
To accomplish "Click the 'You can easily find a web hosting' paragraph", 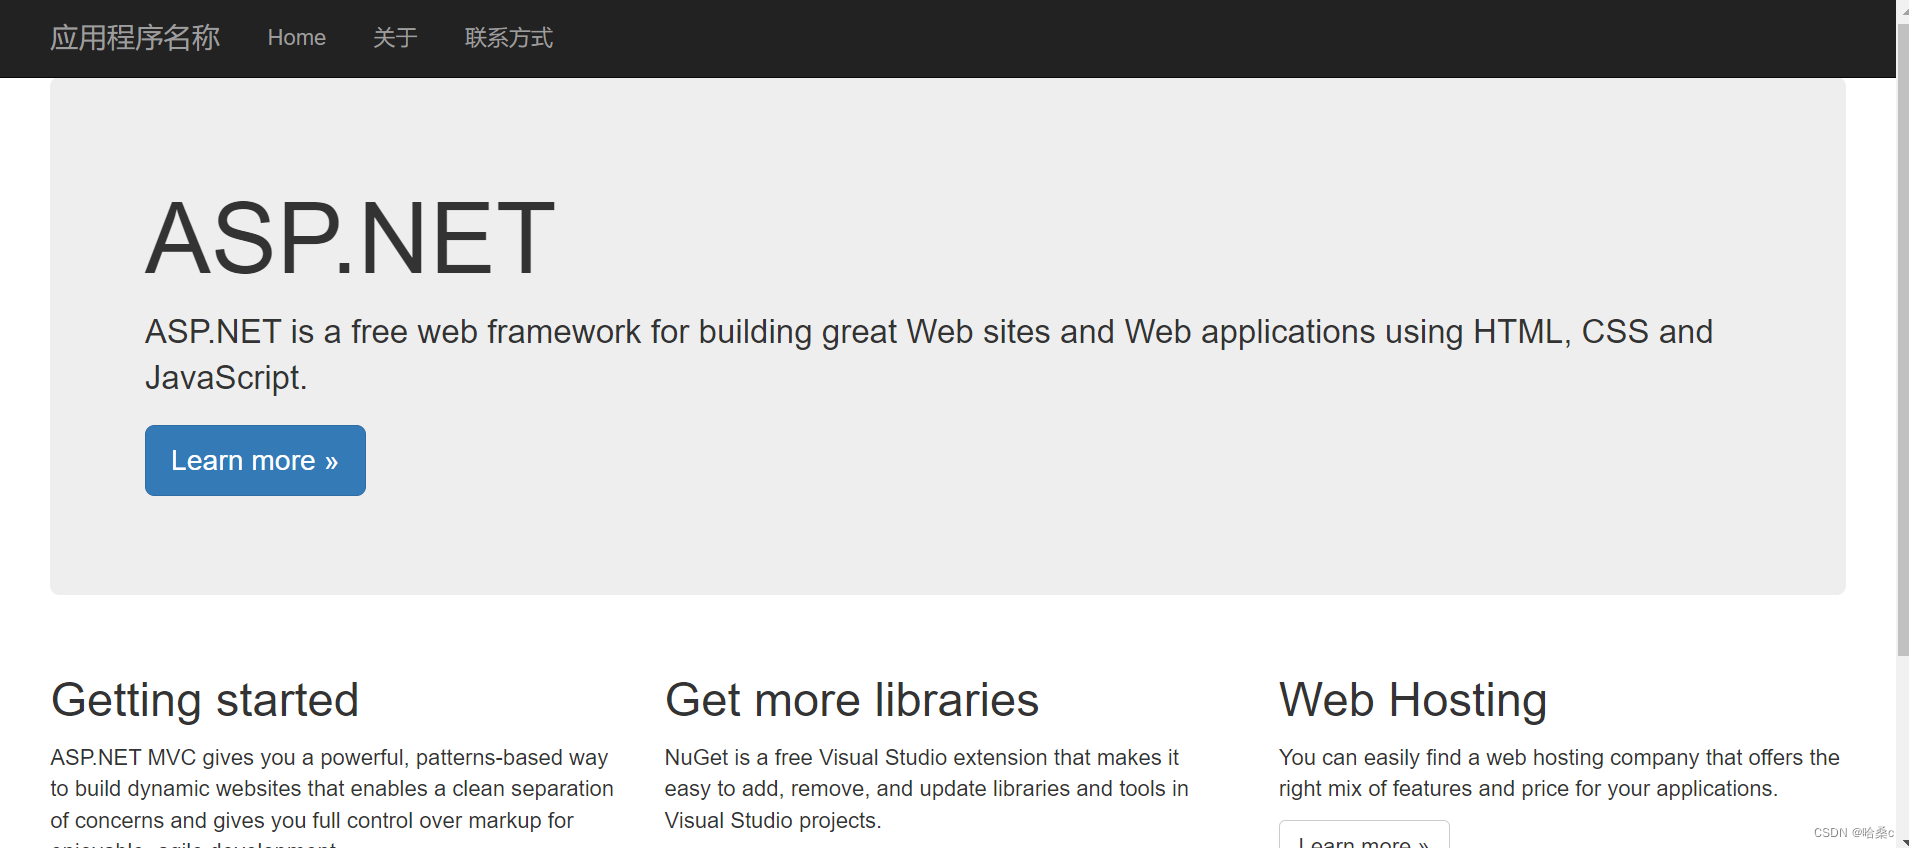I will click(1559, 773).
